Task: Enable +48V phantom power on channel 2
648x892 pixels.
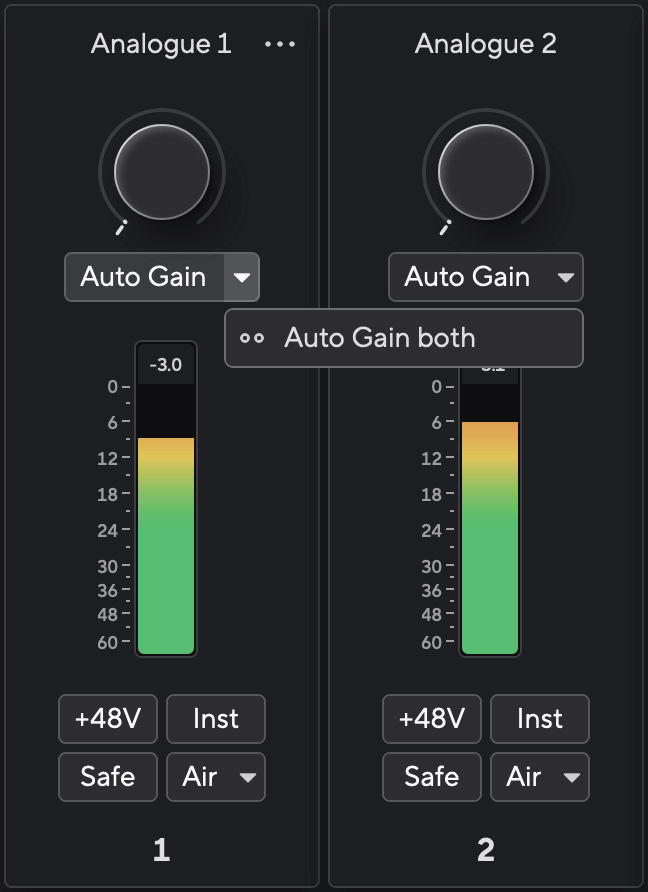Action: [432, 719]
